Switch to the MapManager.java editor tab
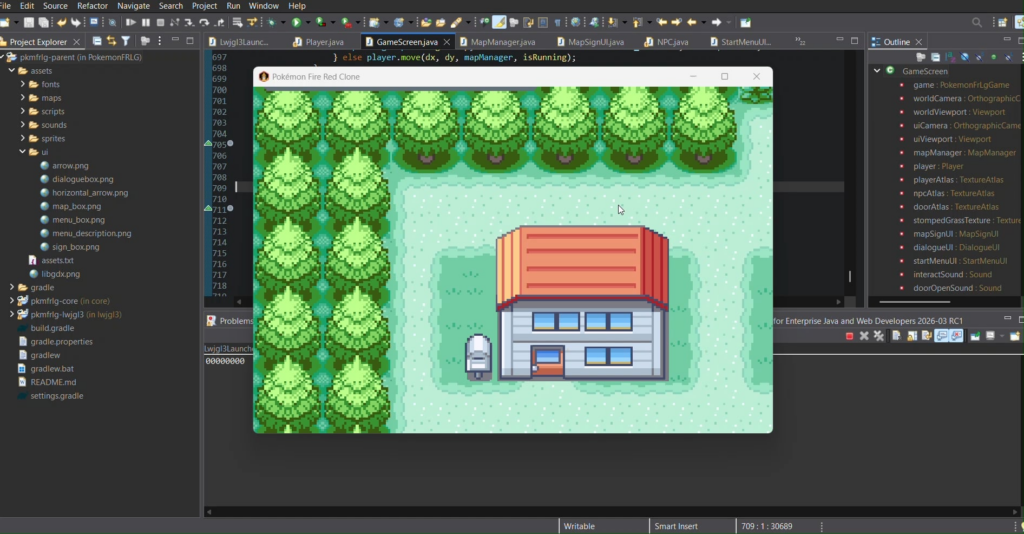 click(x=497, y=42)
